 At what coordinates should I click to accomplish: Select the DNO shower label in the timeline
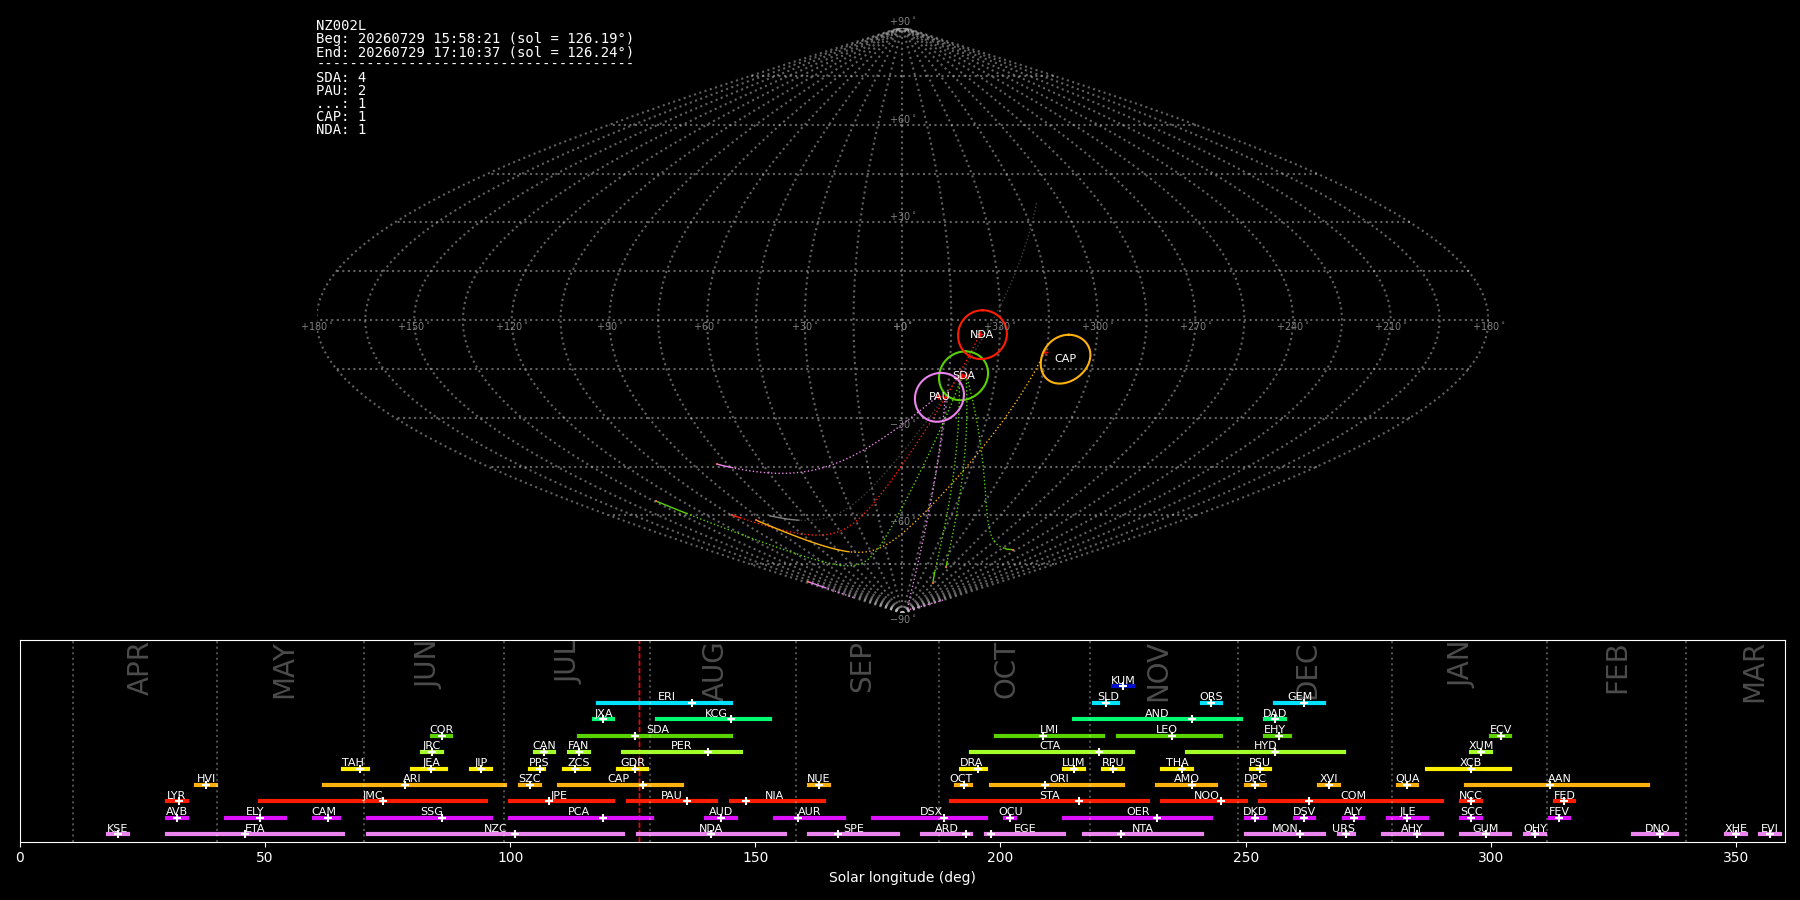pyautogui.click(x=1657, y=829)
